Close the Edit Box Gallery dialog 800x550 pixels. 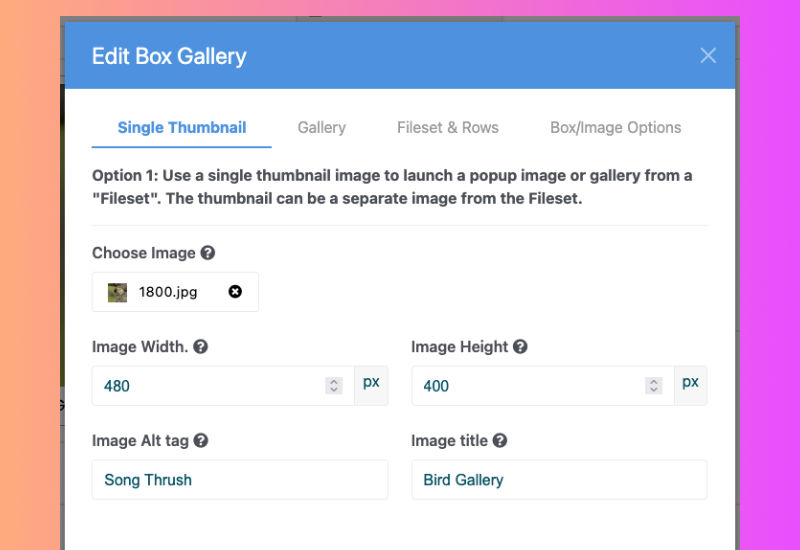pyautogui.click(x=708, y=56)
